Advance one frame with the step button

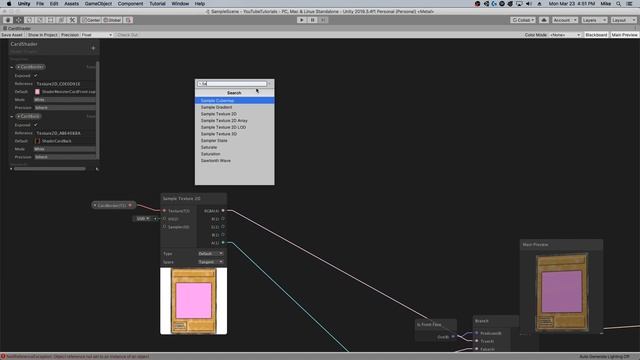323,20
